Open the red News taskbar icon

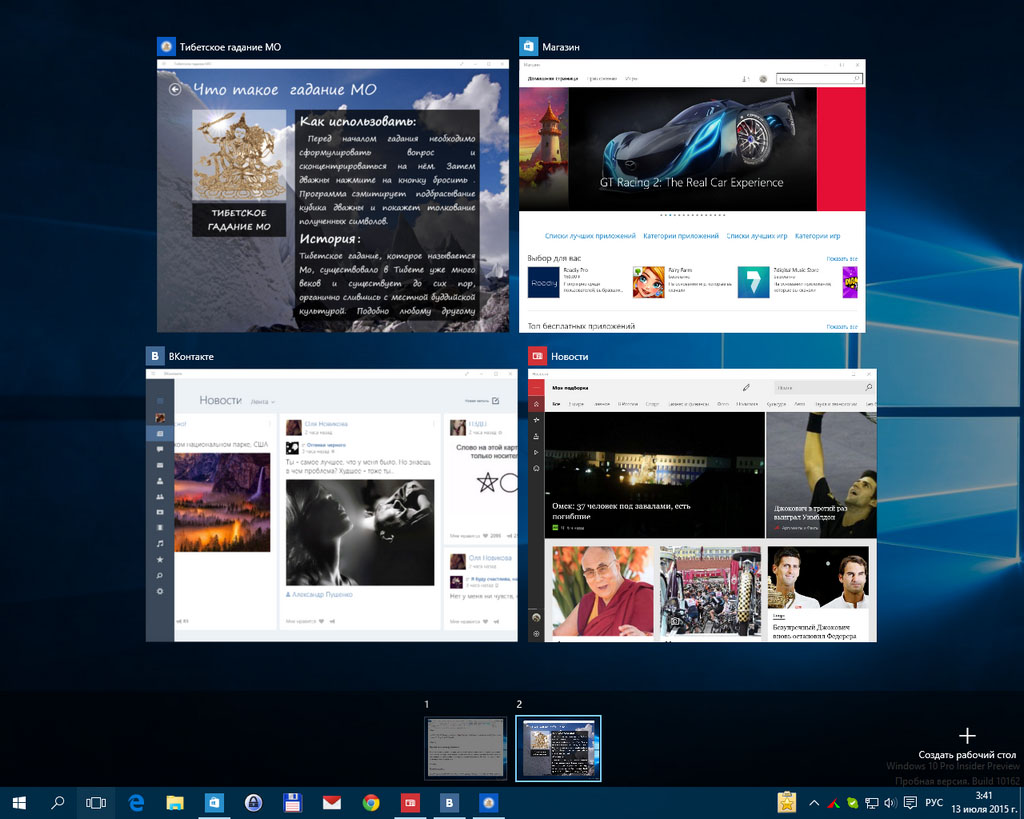coord(410,803)
